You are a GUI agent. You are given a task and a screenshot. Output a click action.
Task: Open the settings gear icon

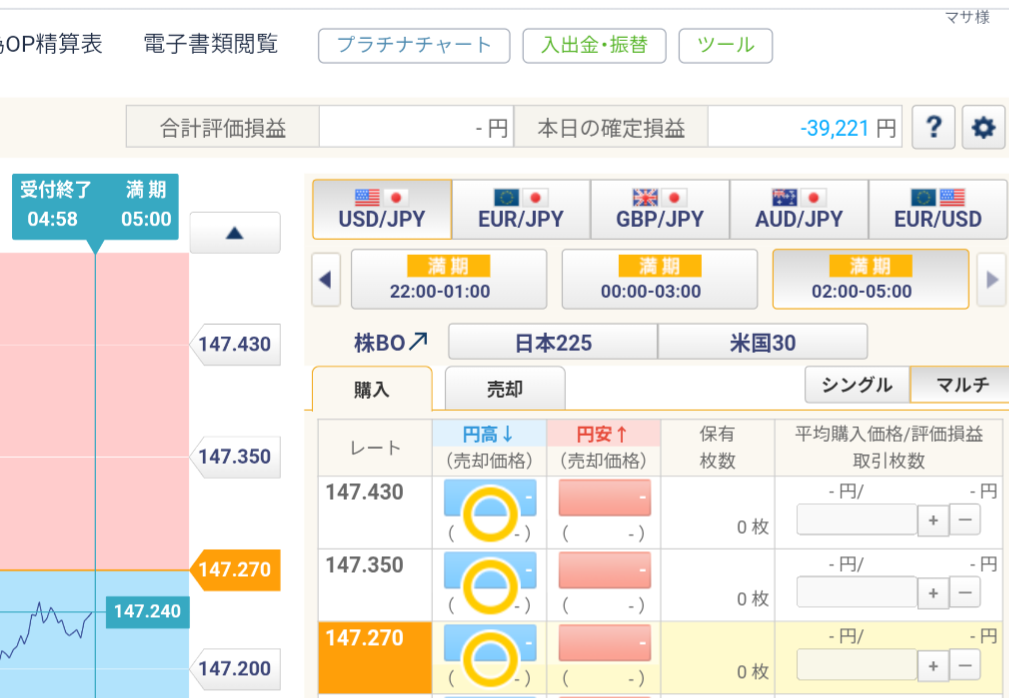pos(984,128)
